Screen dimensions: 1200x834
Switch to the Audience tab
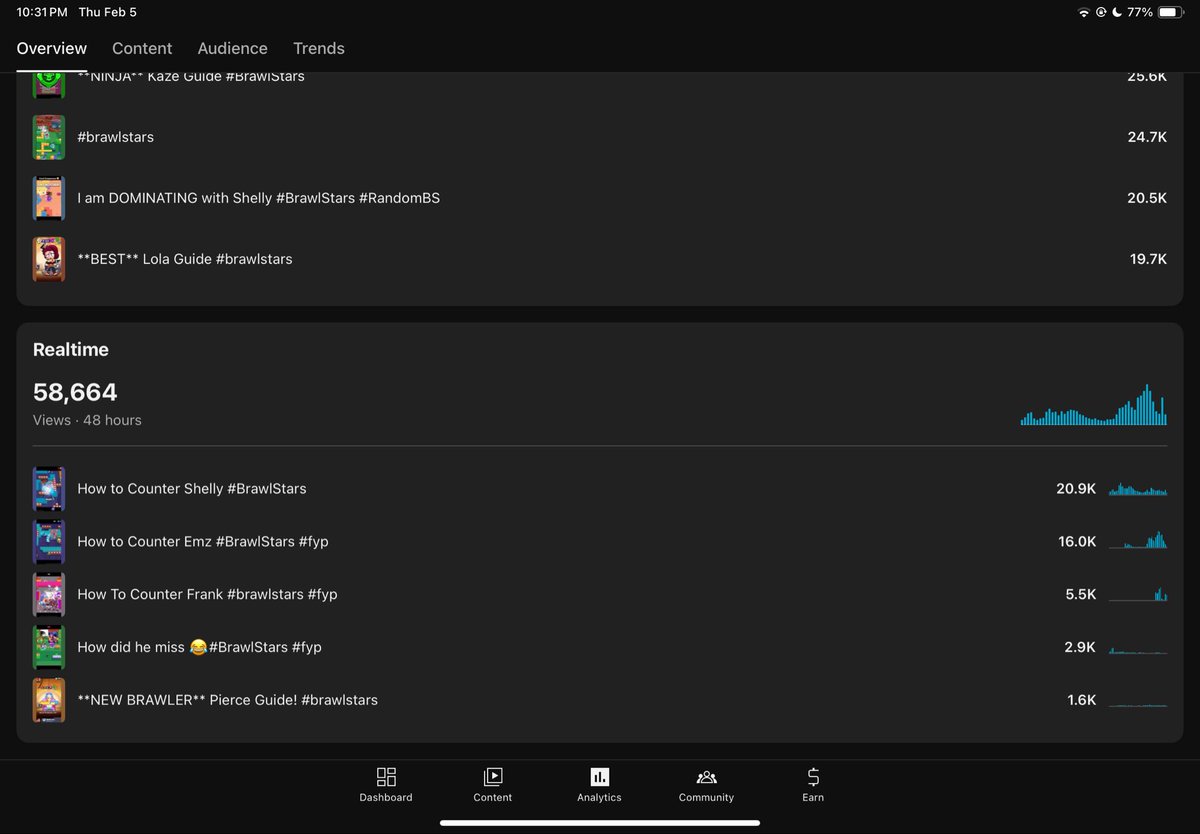click(x=232, y=48)
